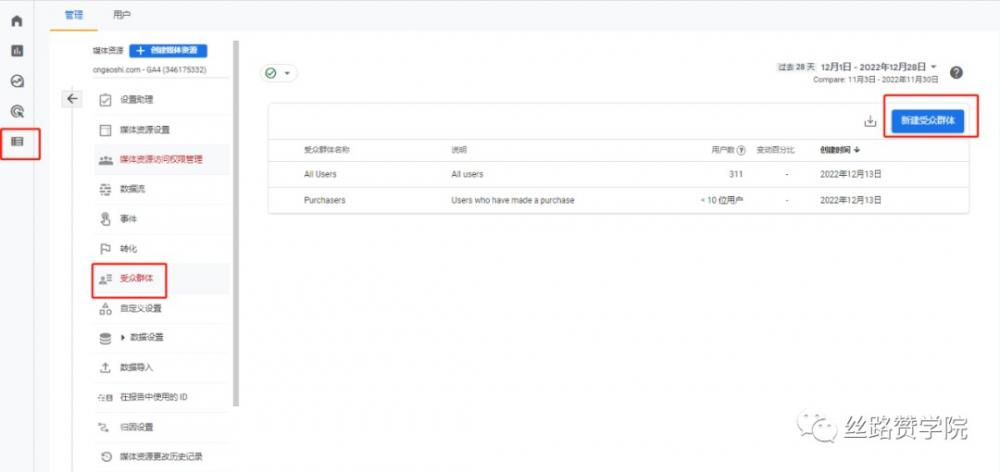Click the 创建媒体资源 button
The image size is (1000, 472).
168,51
